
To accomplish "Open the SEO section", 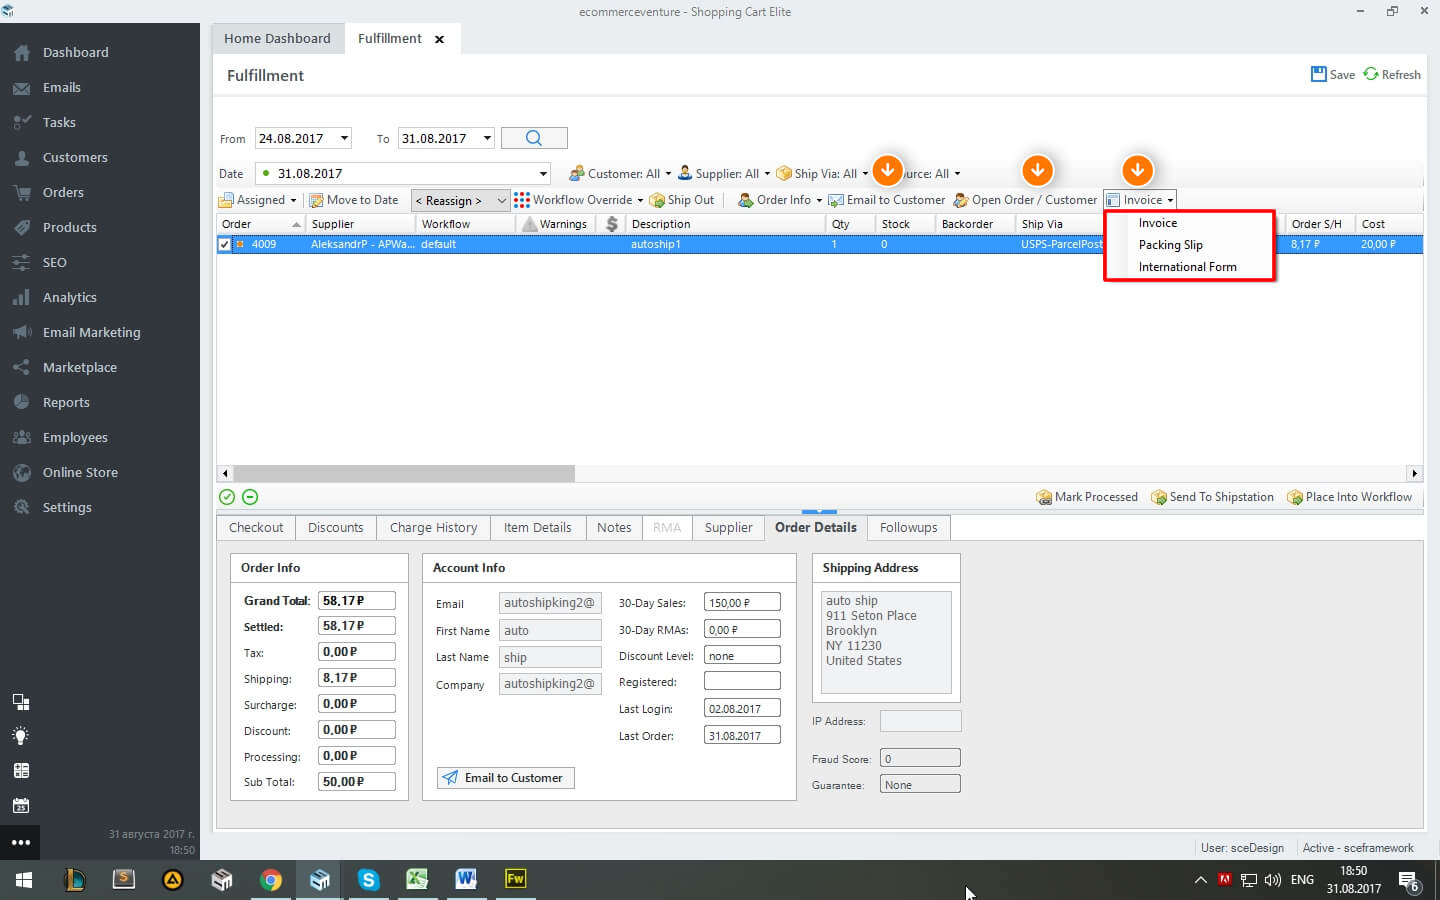I will click(54, 262).
